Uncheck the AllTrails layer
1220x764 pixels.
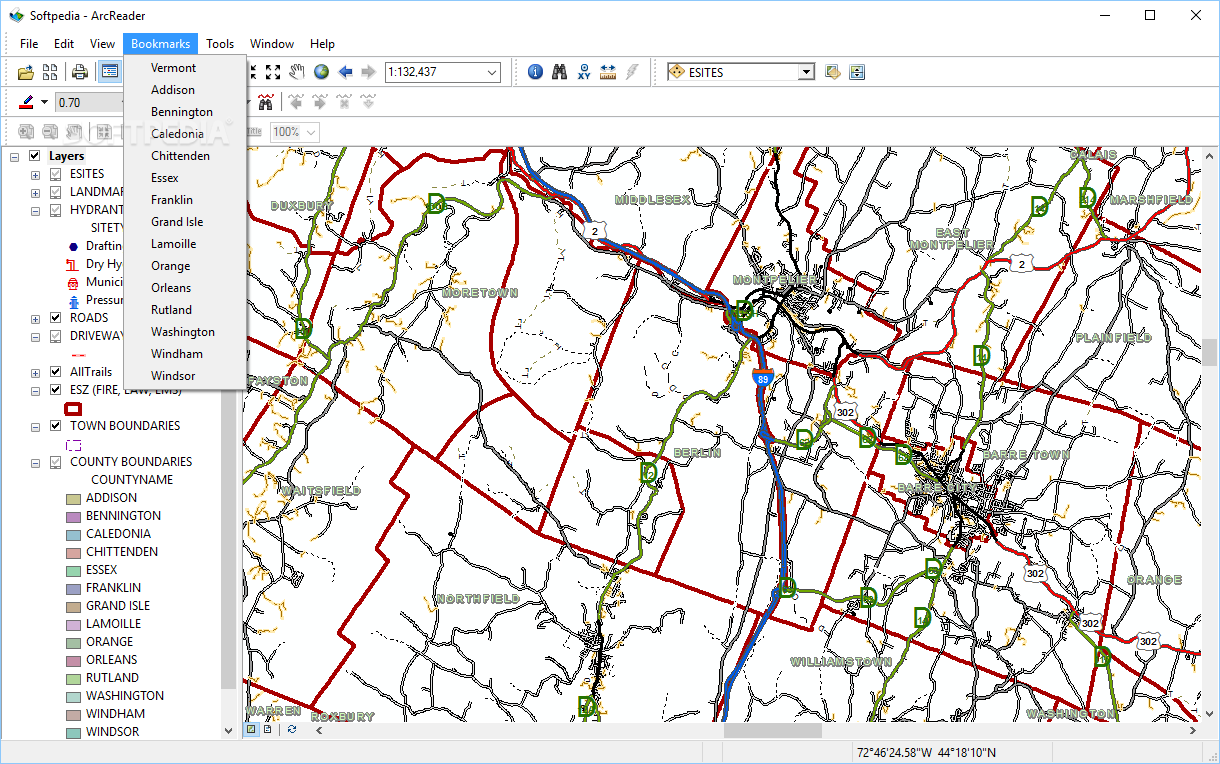point(56,372)
